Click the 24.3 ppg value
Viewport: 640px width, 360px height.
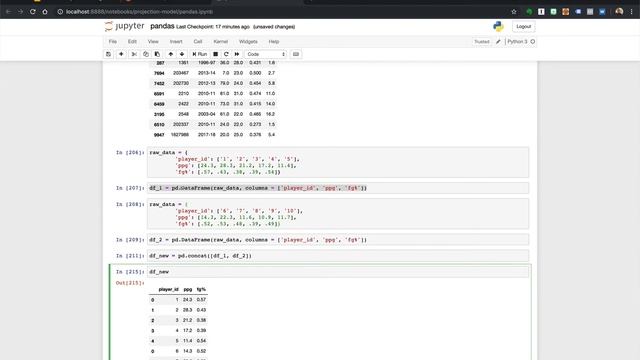point(187,300)
